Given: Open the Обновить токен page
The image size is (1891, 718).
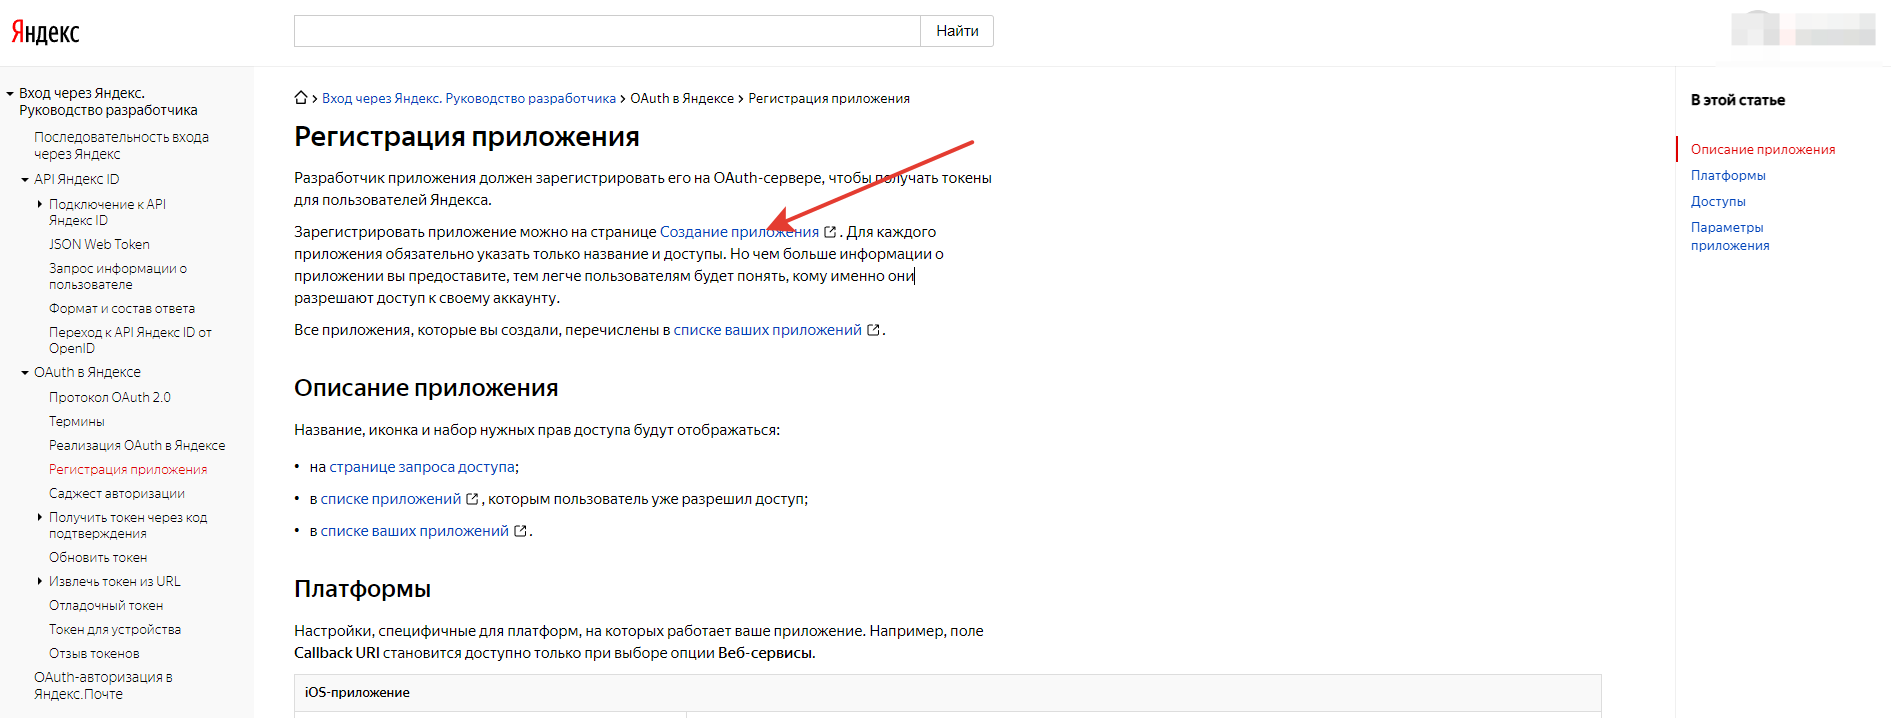Looking at the screenshot, I should (98, 557).
